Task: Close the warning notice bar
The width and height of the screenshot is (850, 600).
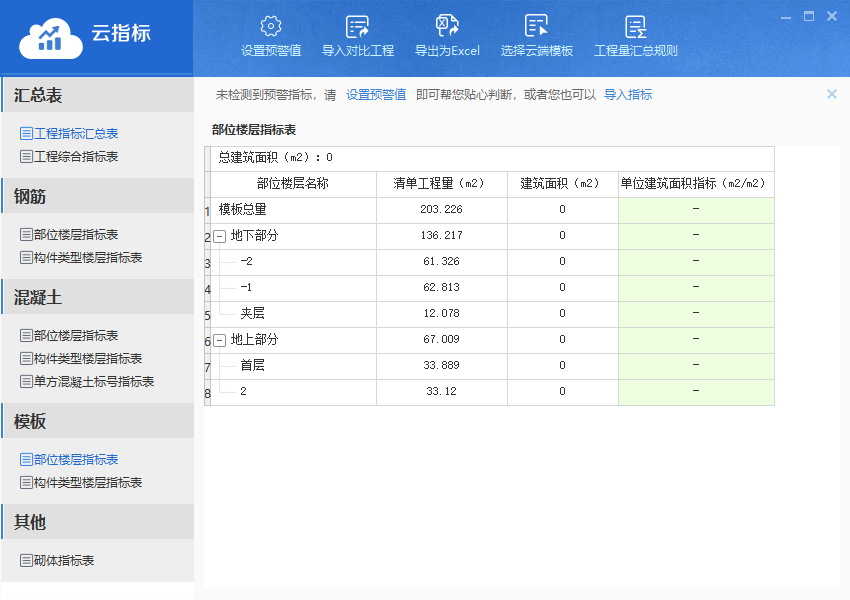Action: pyautogui.click(x=832, y=94)
